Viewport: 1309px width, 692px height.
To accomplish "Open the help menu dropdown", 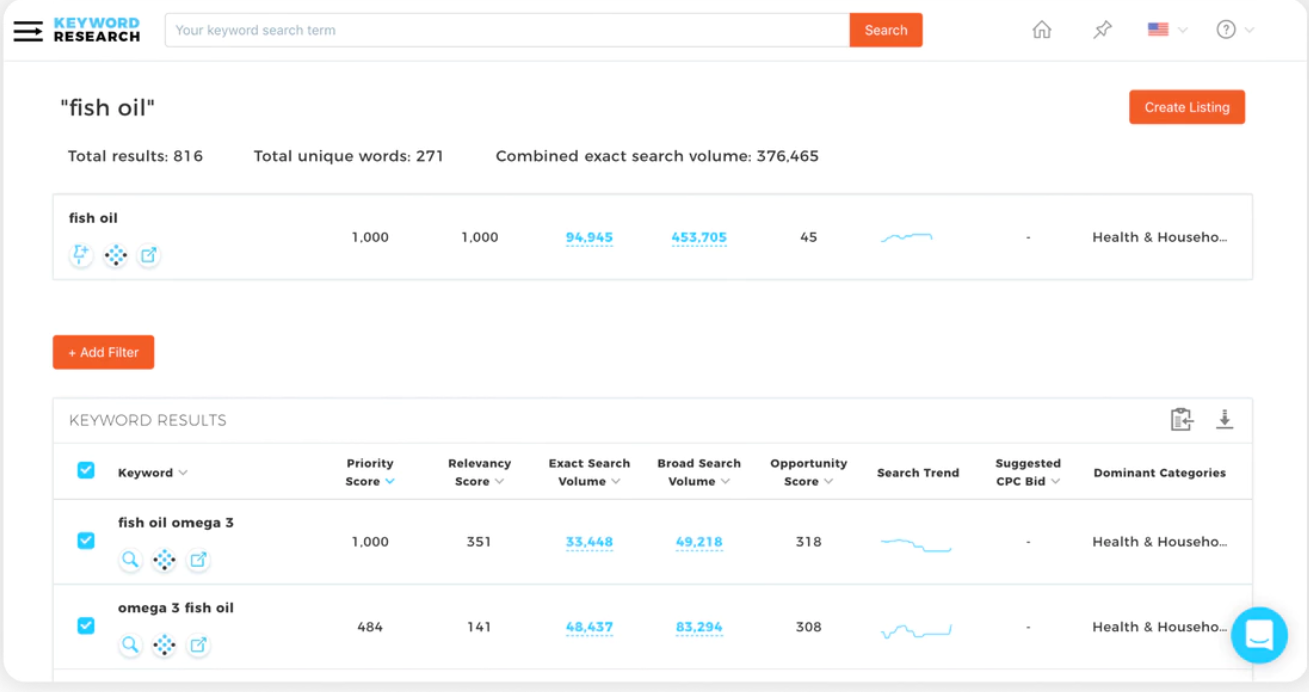I will click(x=1234, y=30).
